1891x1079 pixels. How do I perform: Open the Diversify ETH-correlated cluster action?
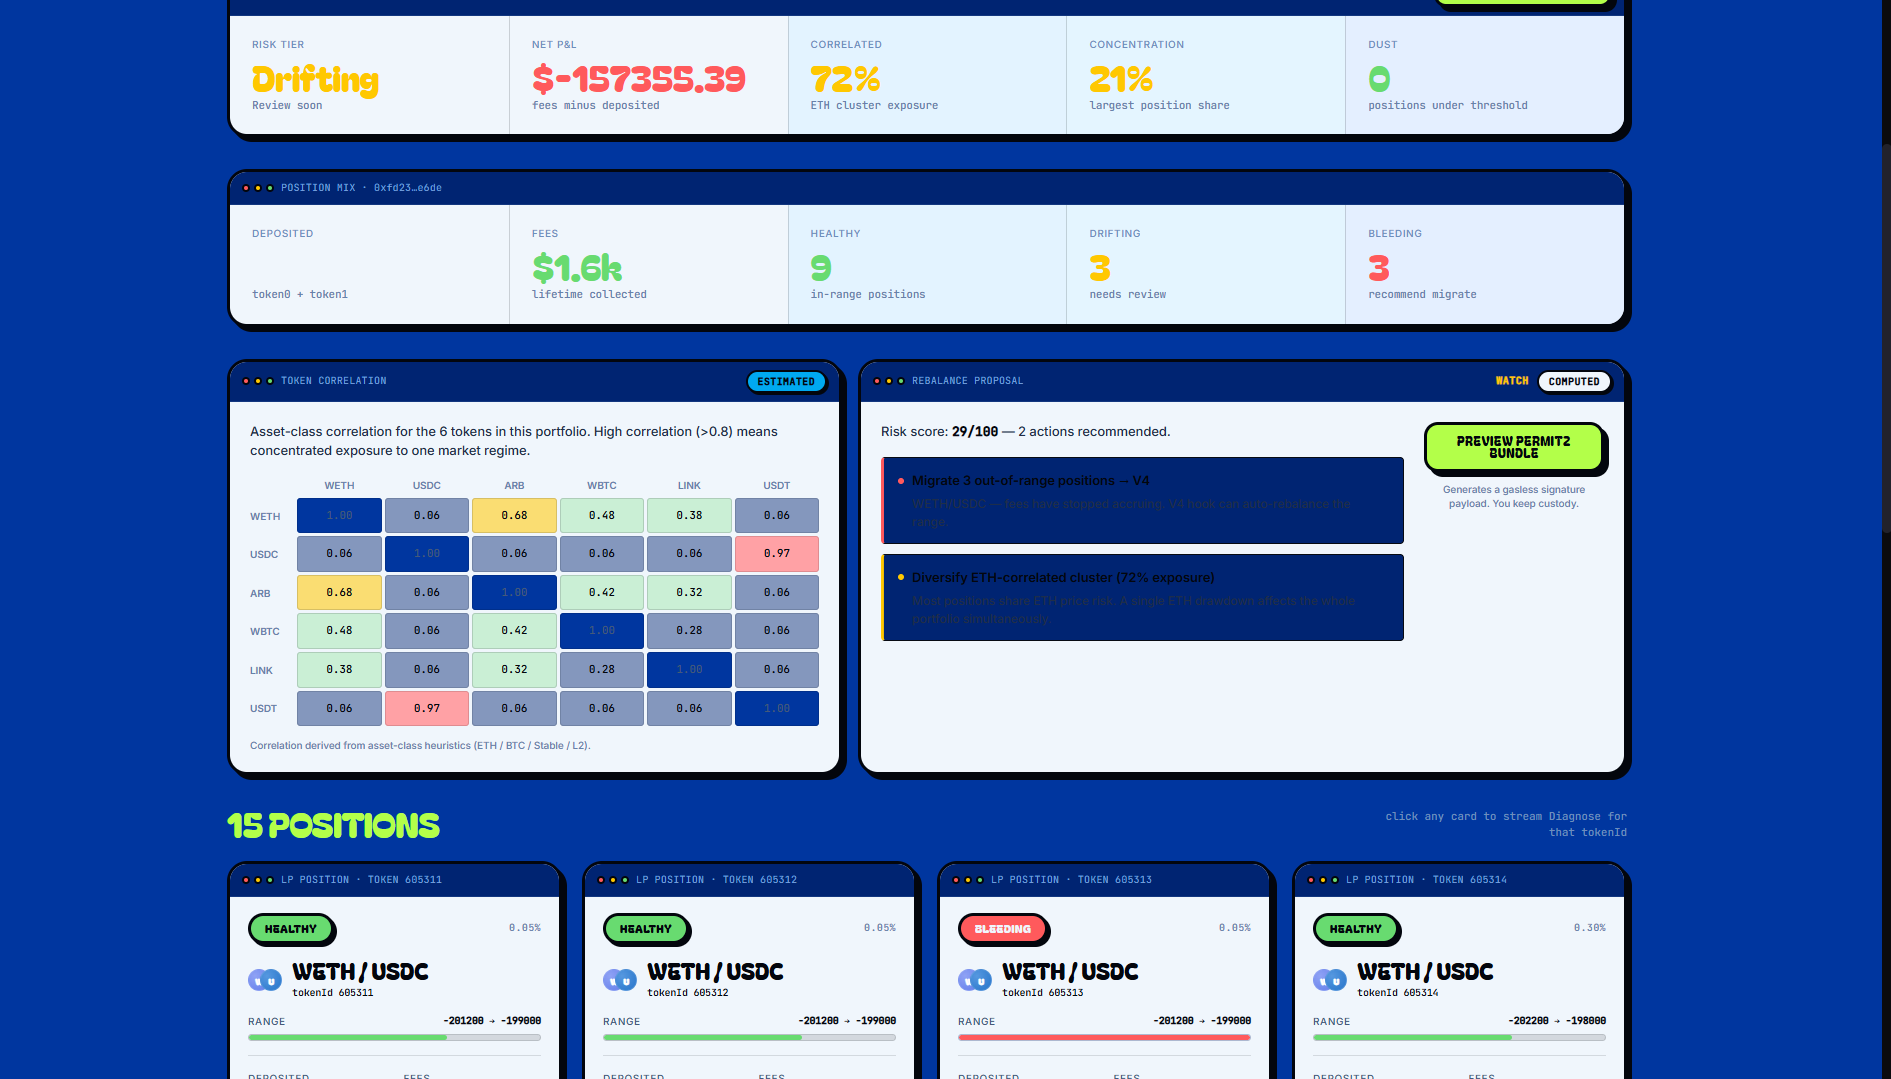(x=1143, y=597)
